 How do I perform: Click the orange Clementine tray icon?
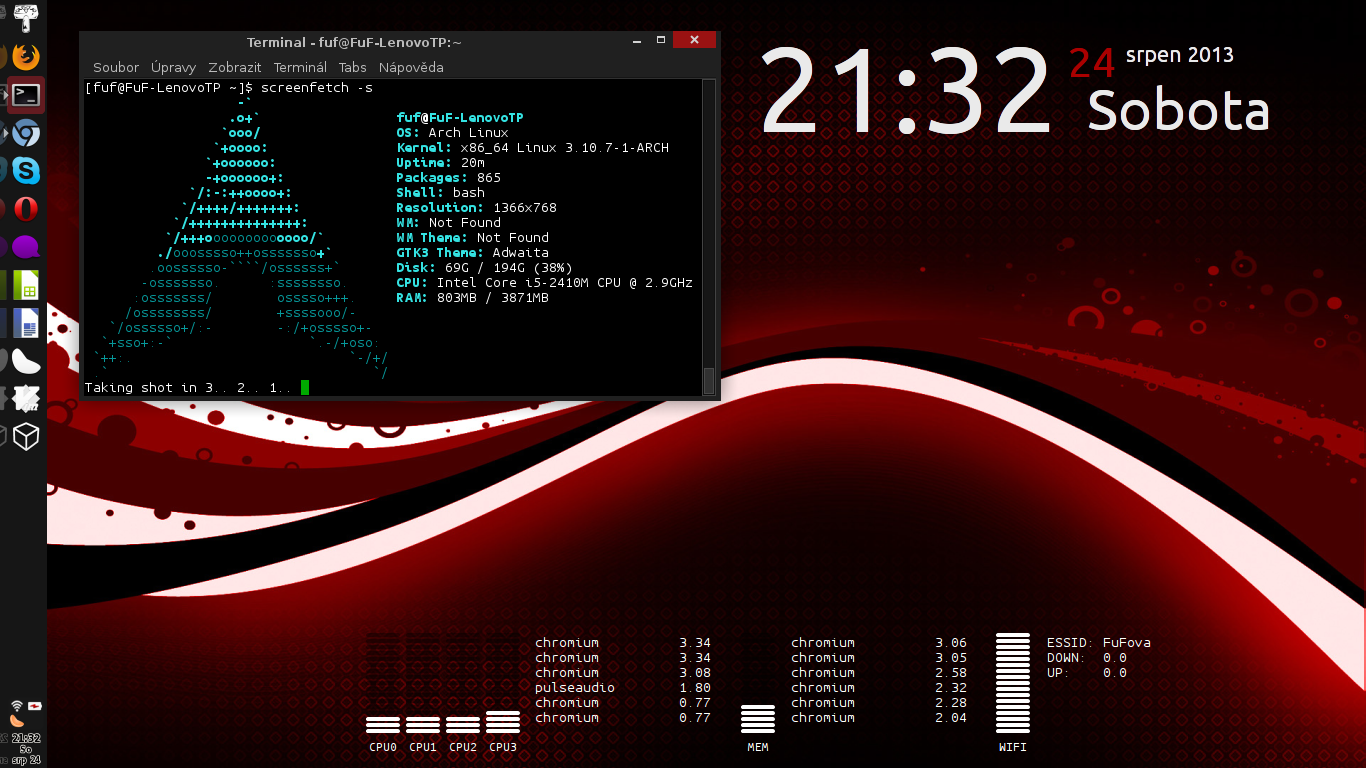pos(17,720)
